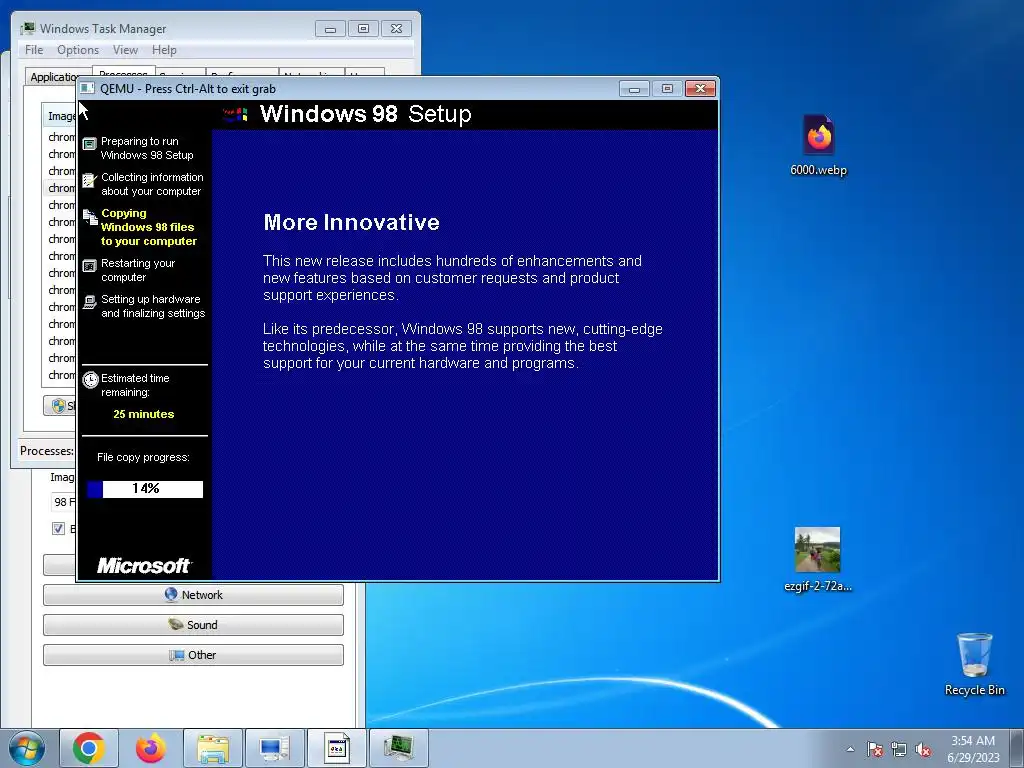The width and height of the screenshot is (1024, 768).
Task: Minimize the Windows Task Manager window
Action: tap(330, 29)
